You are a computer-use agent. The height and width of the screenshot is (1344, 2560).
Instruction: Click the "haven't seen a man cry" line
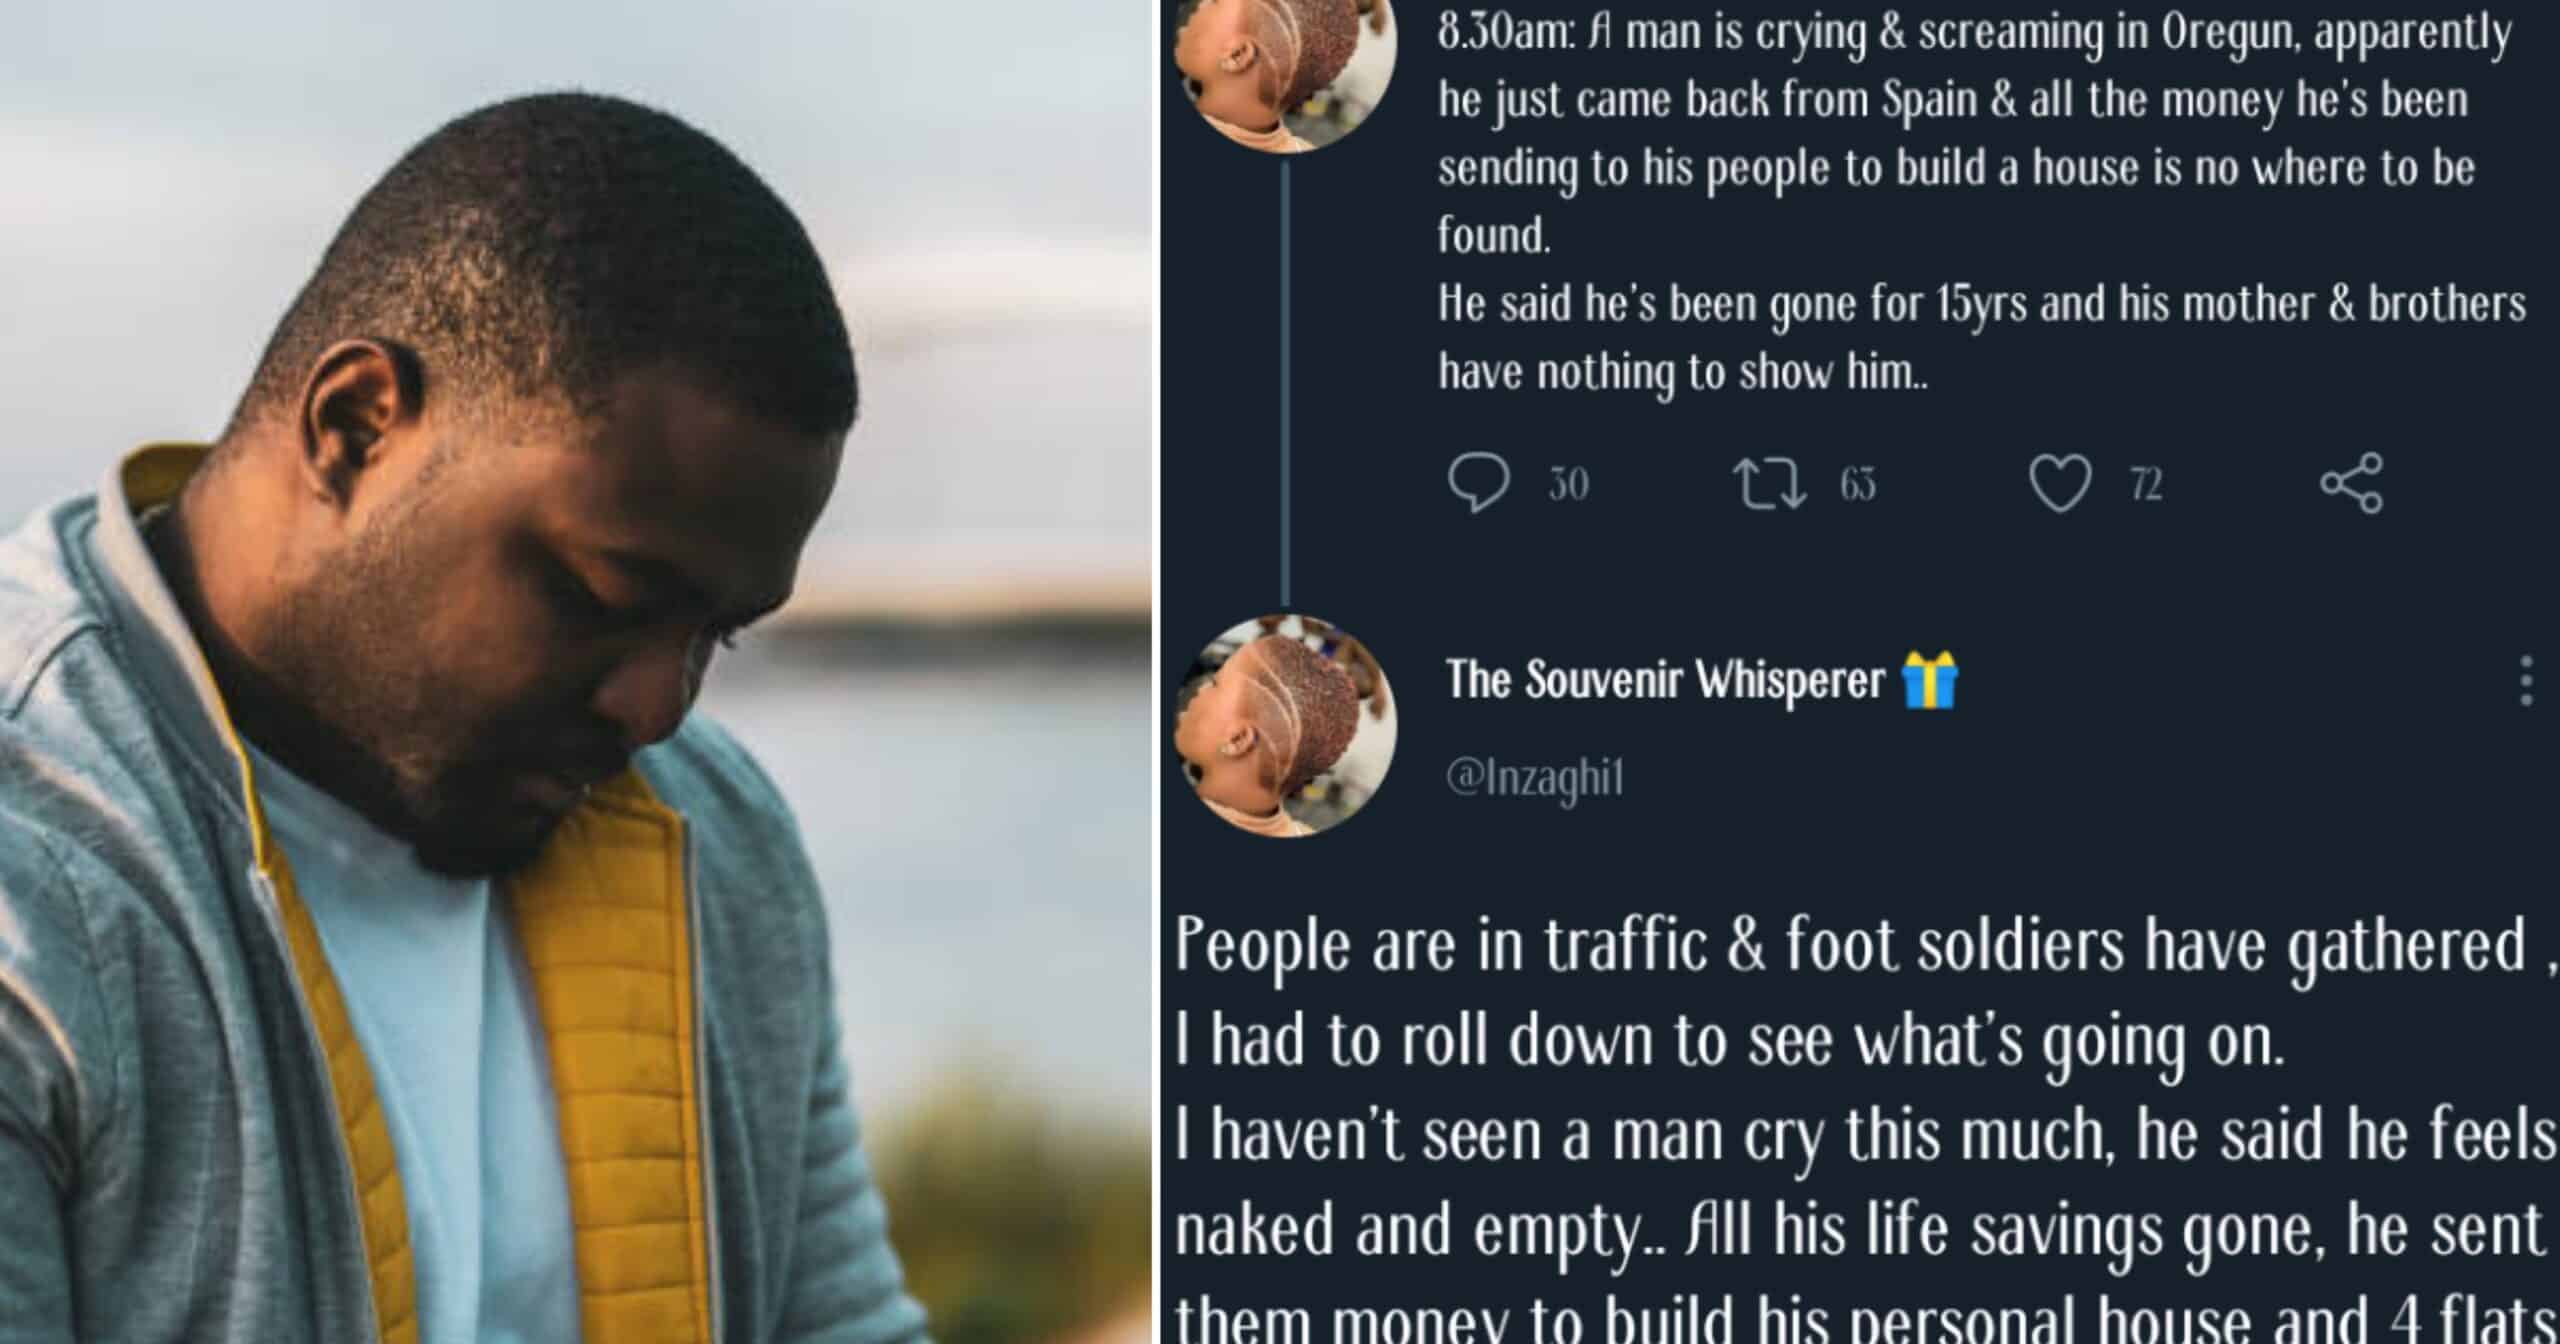pyautogui.click(x=1860, y=1136)
